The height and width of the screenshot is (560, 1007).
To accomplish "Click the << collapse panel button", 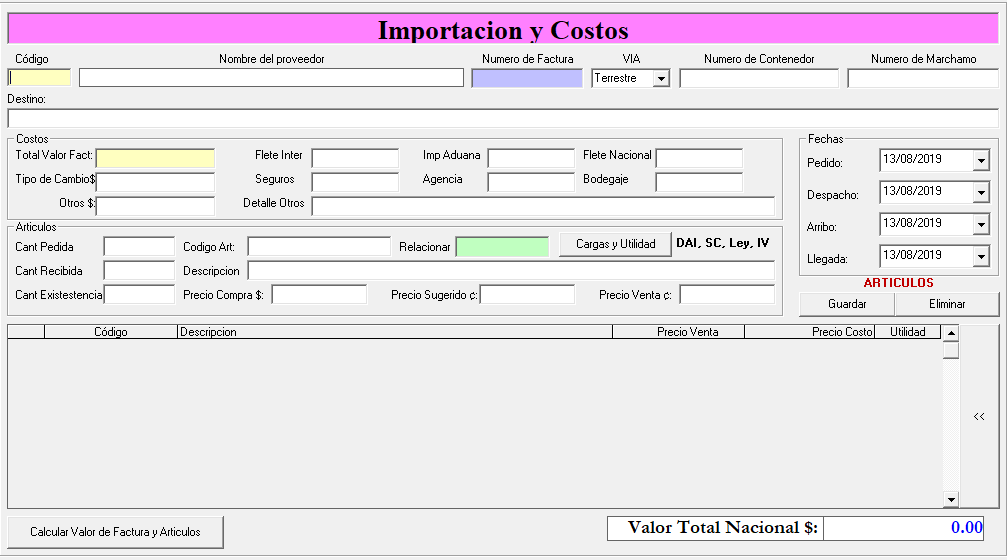I will coord(979,417).
